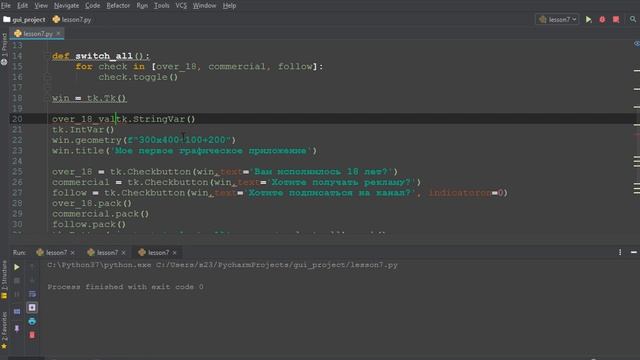Image resolution: width=640 pixels, height=360 pixels.
Task: Click the up-the-stack-trace arrow in the Run panel
Action: (x=32, y=267)
